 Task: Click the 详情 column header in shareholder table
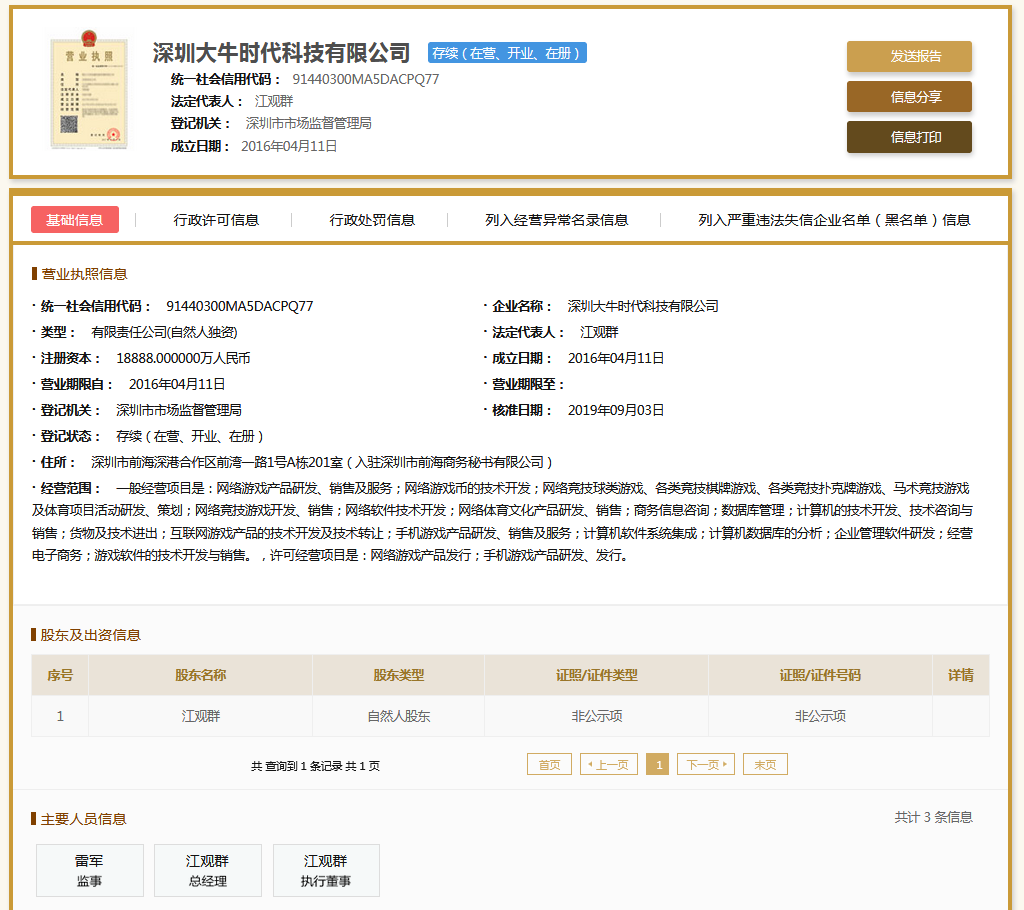960,675
